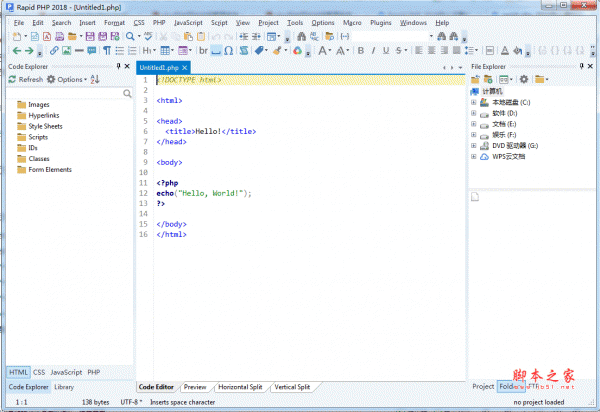The width and height of the screenshot is (600, 412).
Task: Open the Options dropdown in Code Explorer
Action: click(70, 79)
